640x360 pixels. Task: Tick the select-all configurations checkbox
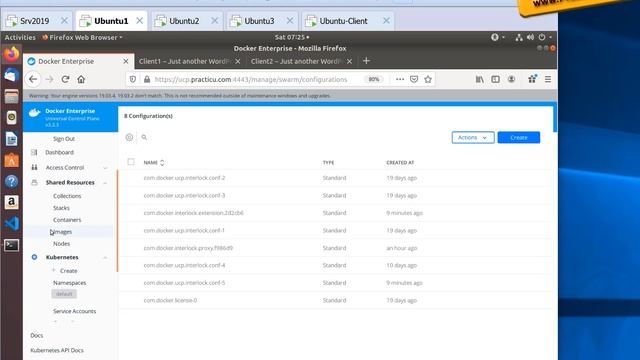point(131,162)
